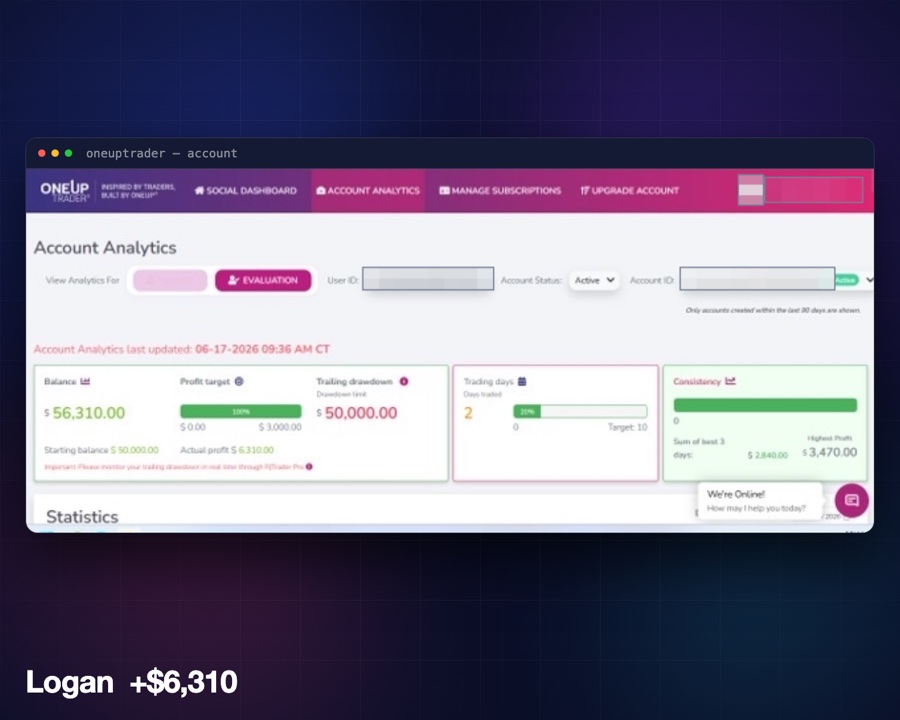The width and height of the screenshot is (900, 720).
Task: Click the Account Analytics nav tab
Action: pos(368,191)
